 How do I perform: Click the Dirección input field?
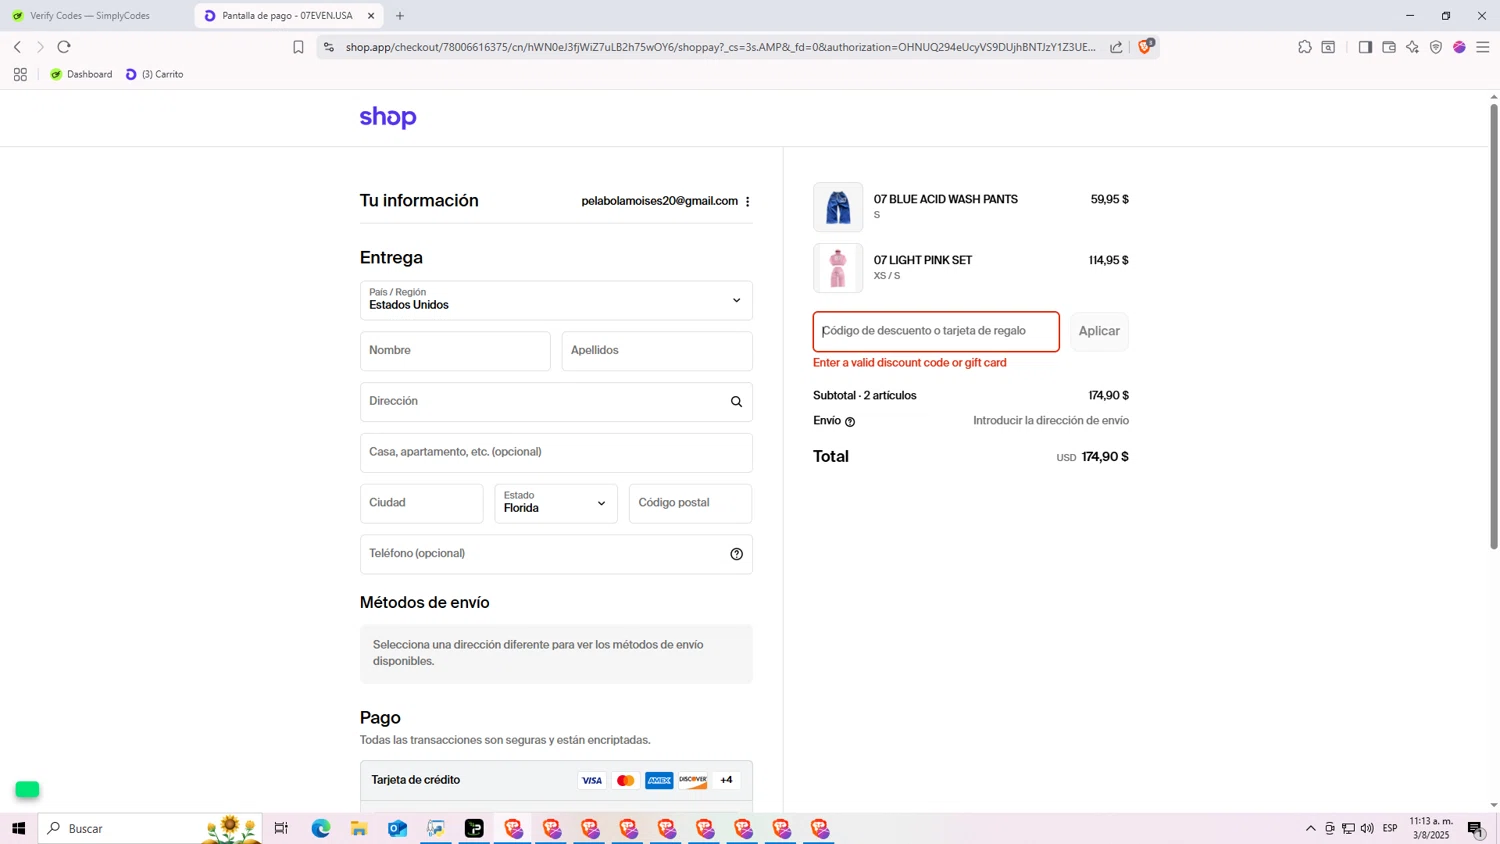556,402
